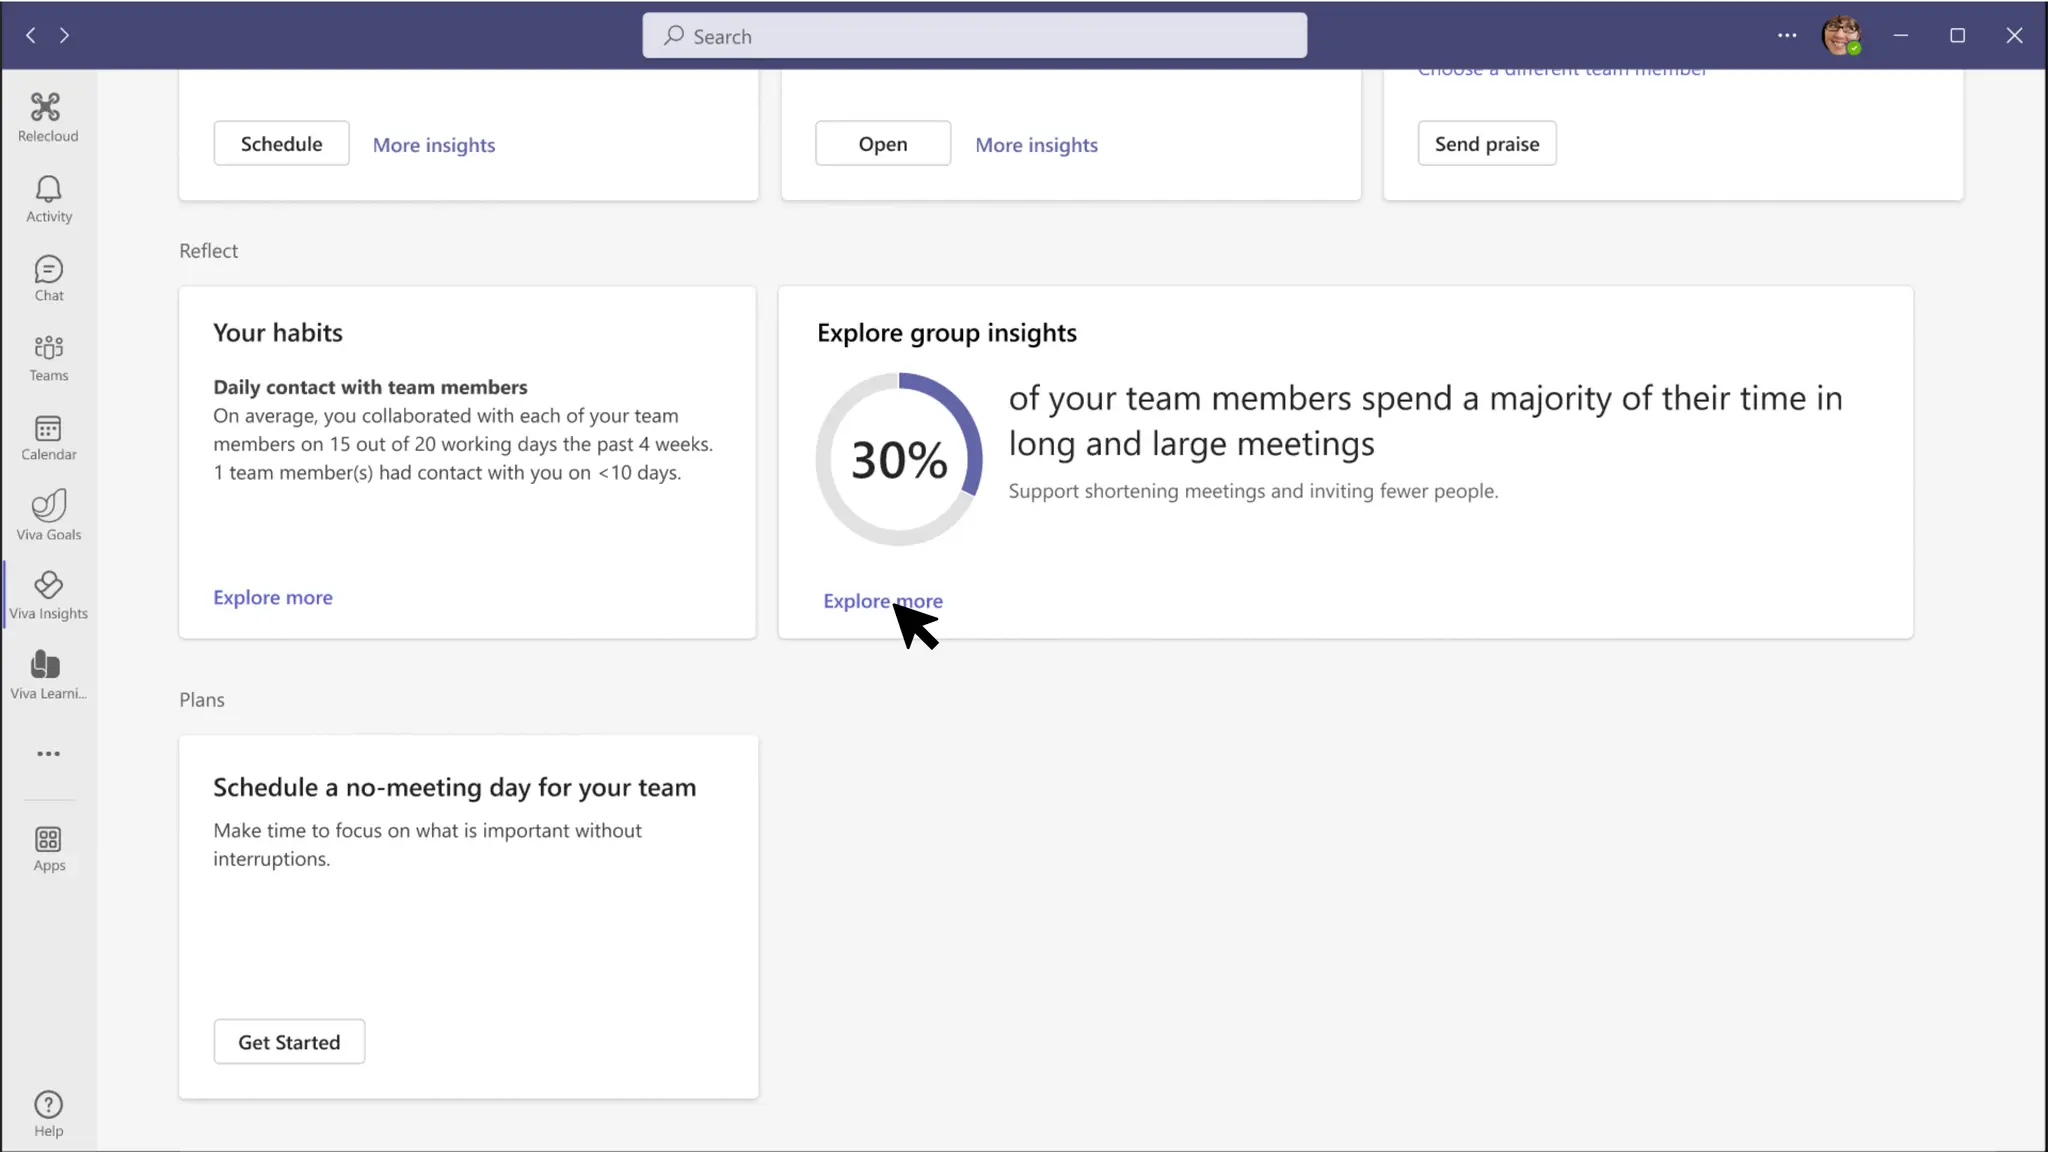This screenshot has height=1152, width=2048.
Task: Click the Send praise button
Action: tap(1486, 144)
